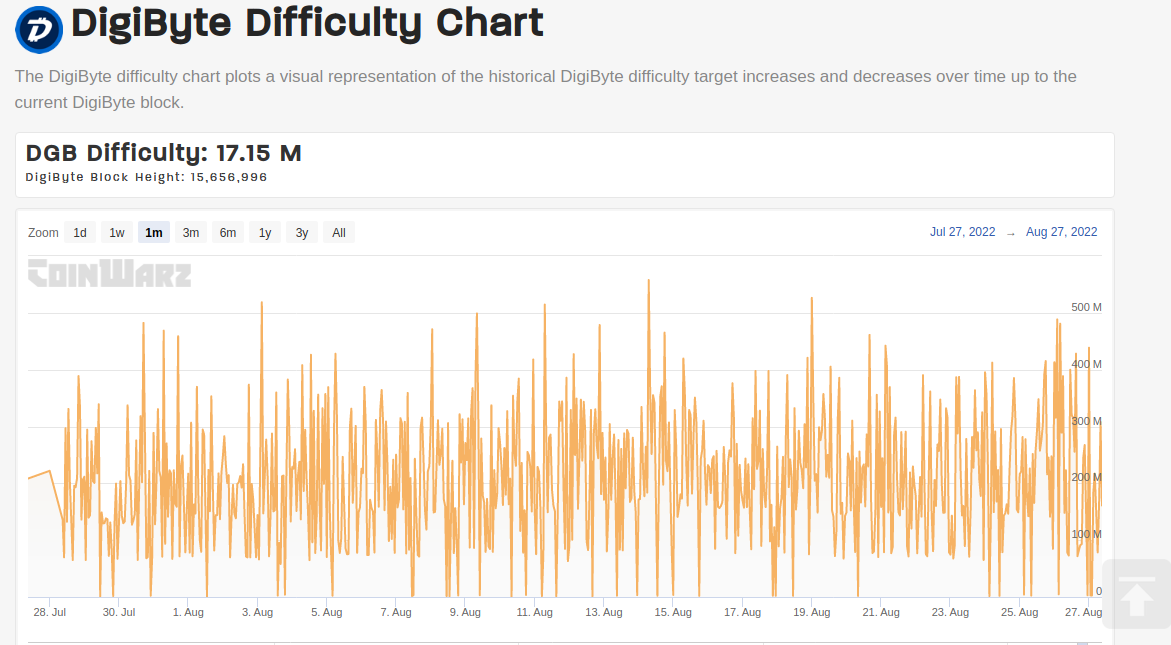
Task: Click the 400 M y-axis label
Action: [x=1087, y=364]
